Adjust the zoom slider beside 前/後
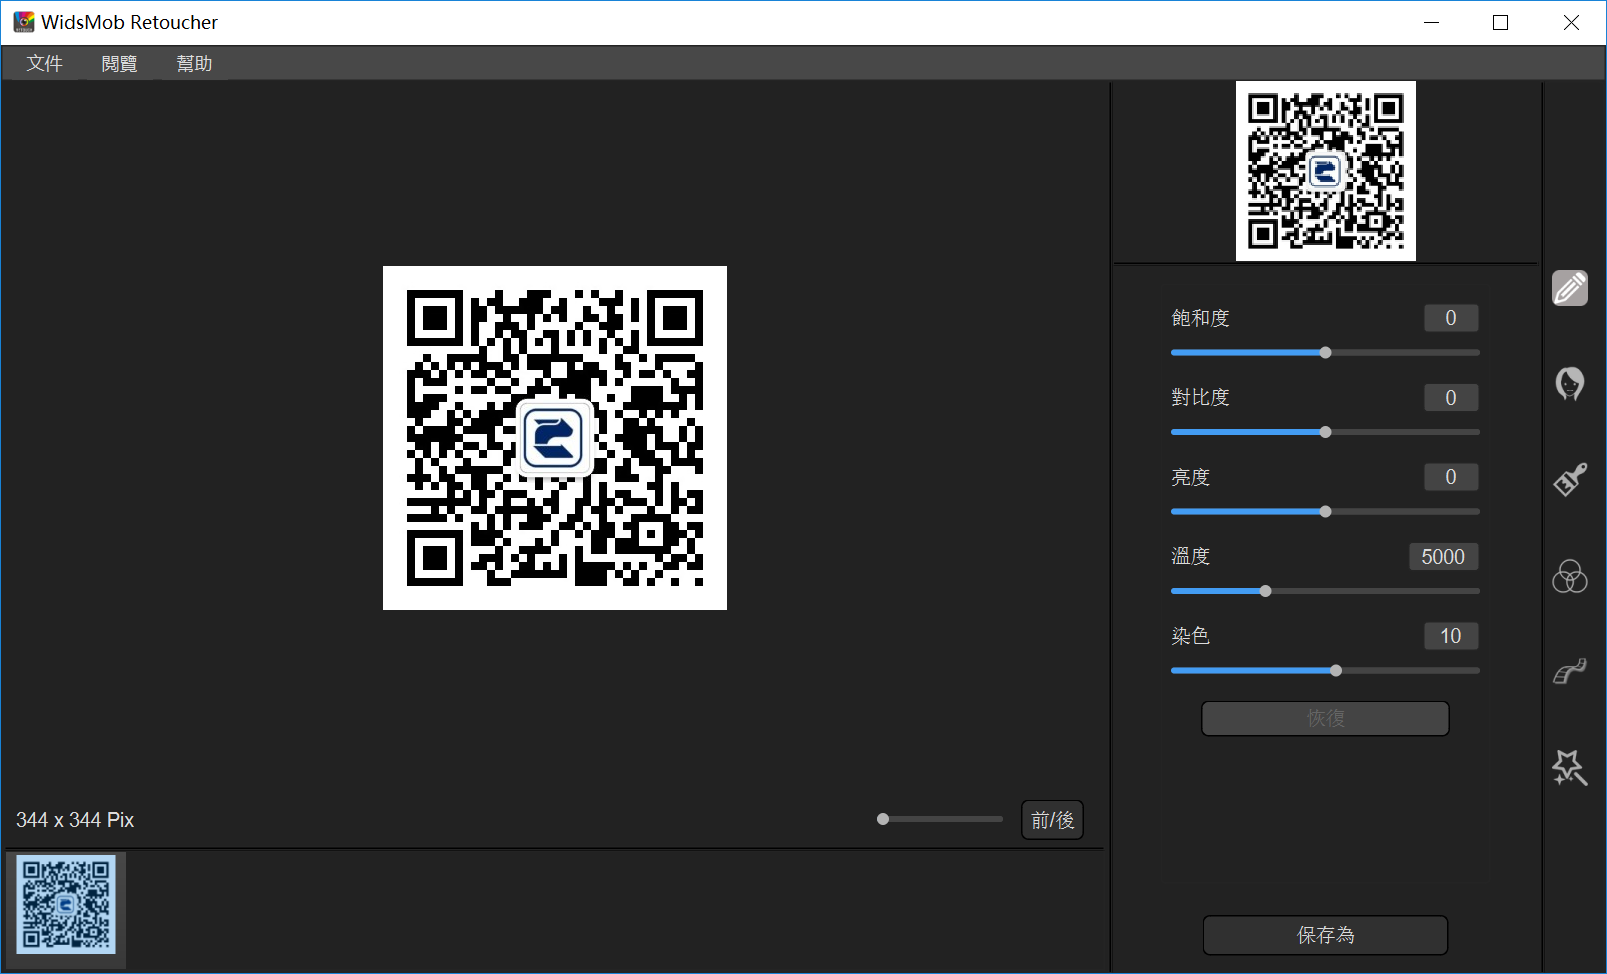This screenshot has height=974, width=1607. point(940,819)
